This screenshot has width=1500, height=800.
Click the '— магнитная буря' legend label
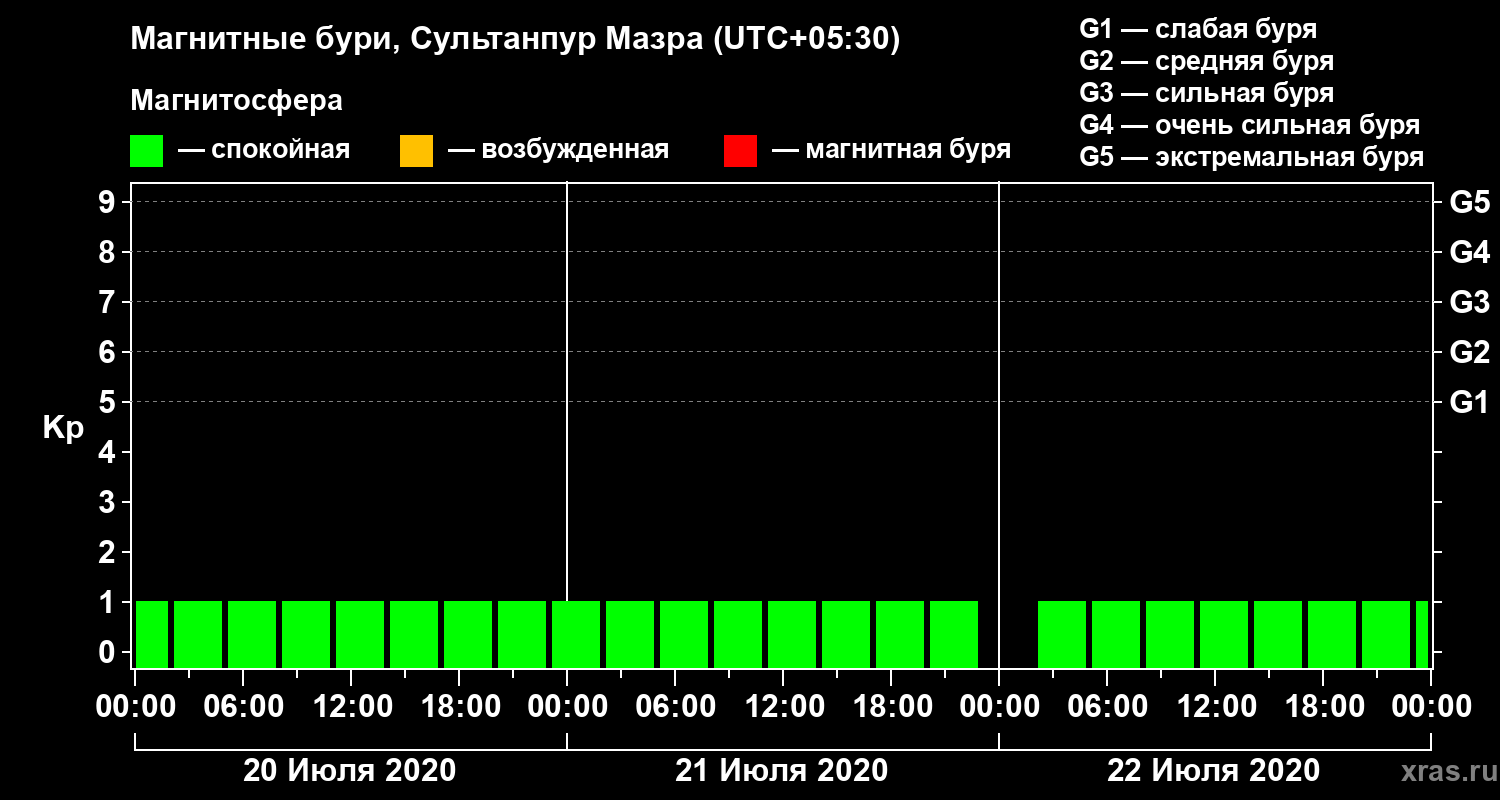892,151
